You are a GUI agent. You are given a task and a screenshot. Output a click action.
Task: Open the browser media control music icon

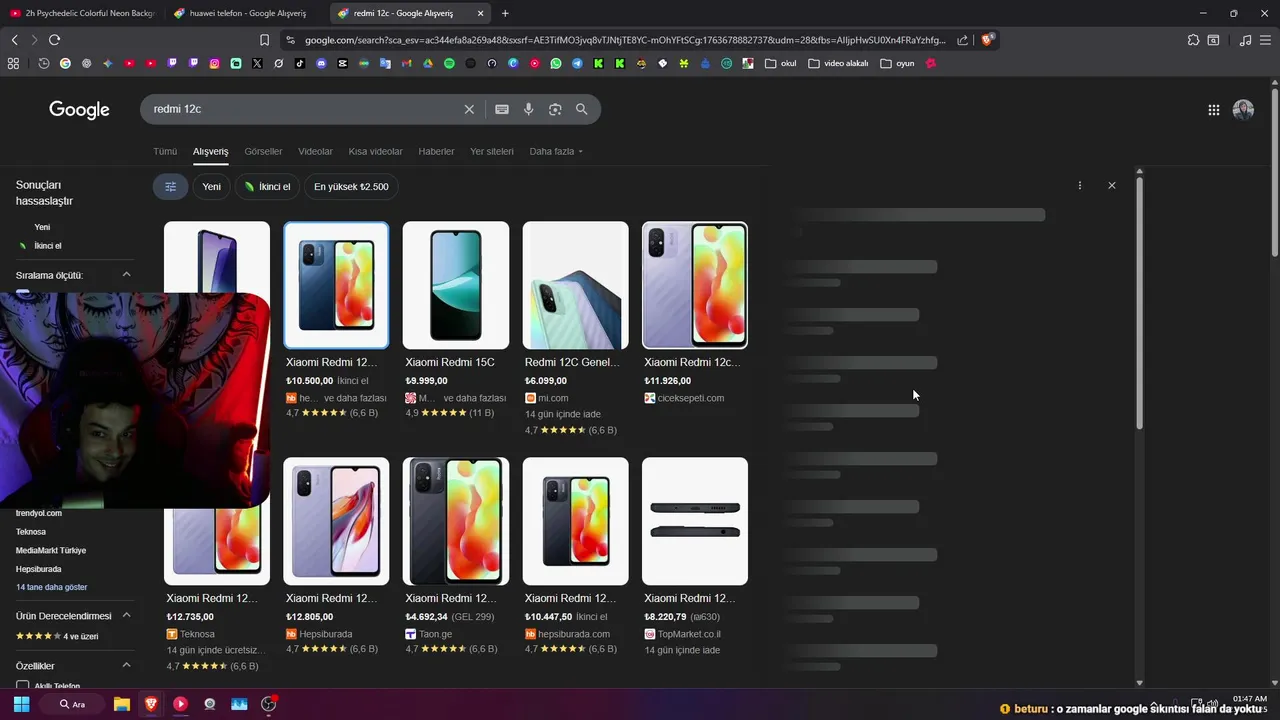tap(1245, 40)
